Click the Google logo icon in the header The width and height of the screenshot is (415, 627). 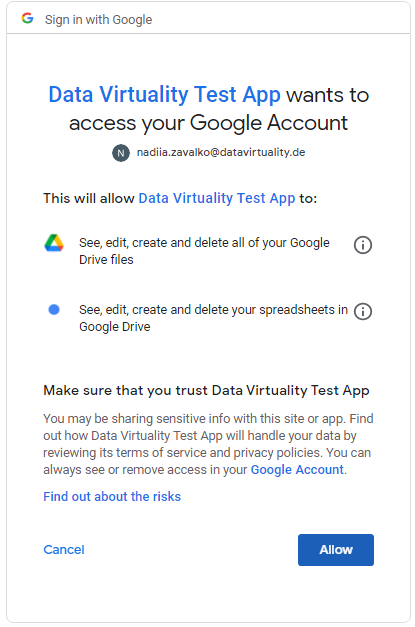click(27, 18)
